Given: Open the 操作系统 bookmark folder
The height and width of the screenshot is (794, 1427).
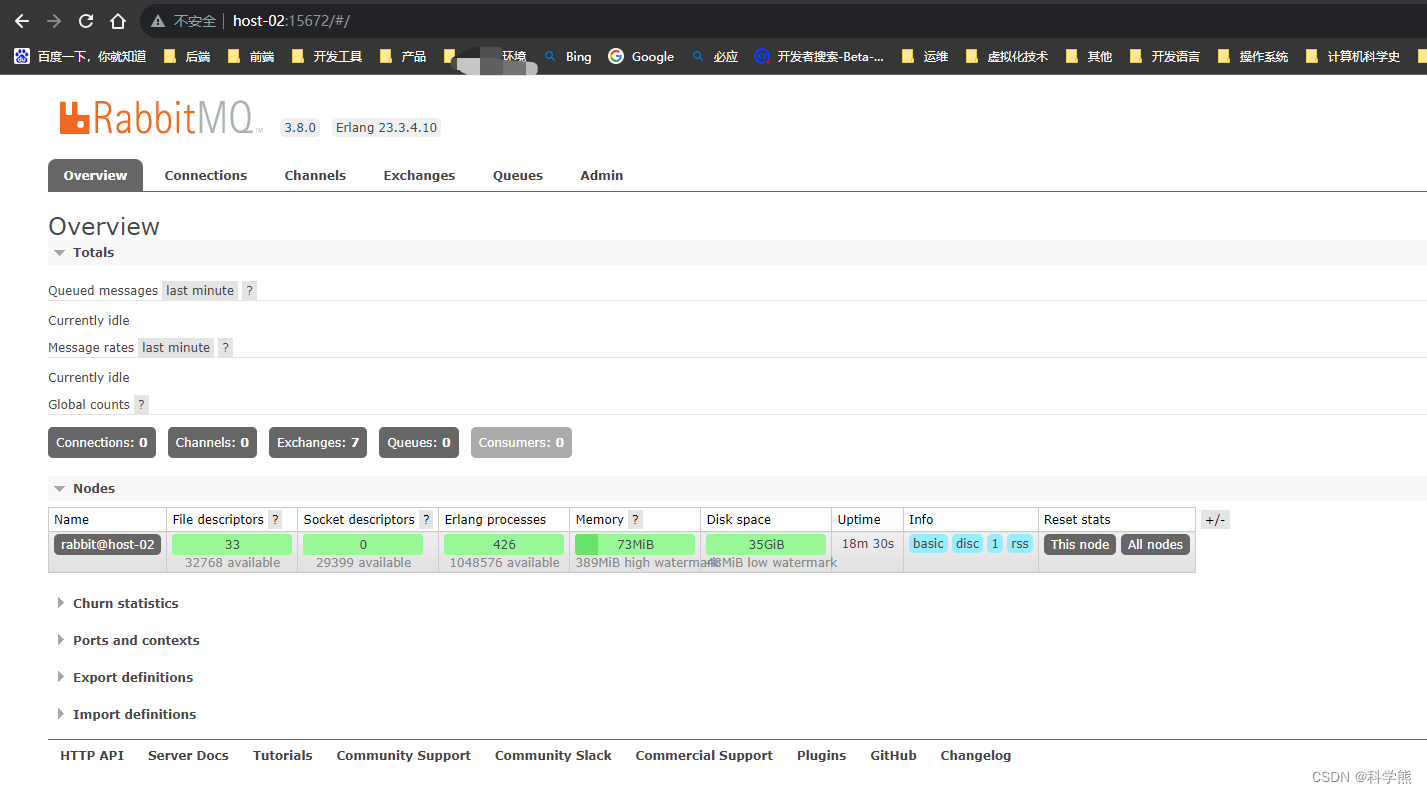Looking at the screenshot, I should coord(1253,57).
